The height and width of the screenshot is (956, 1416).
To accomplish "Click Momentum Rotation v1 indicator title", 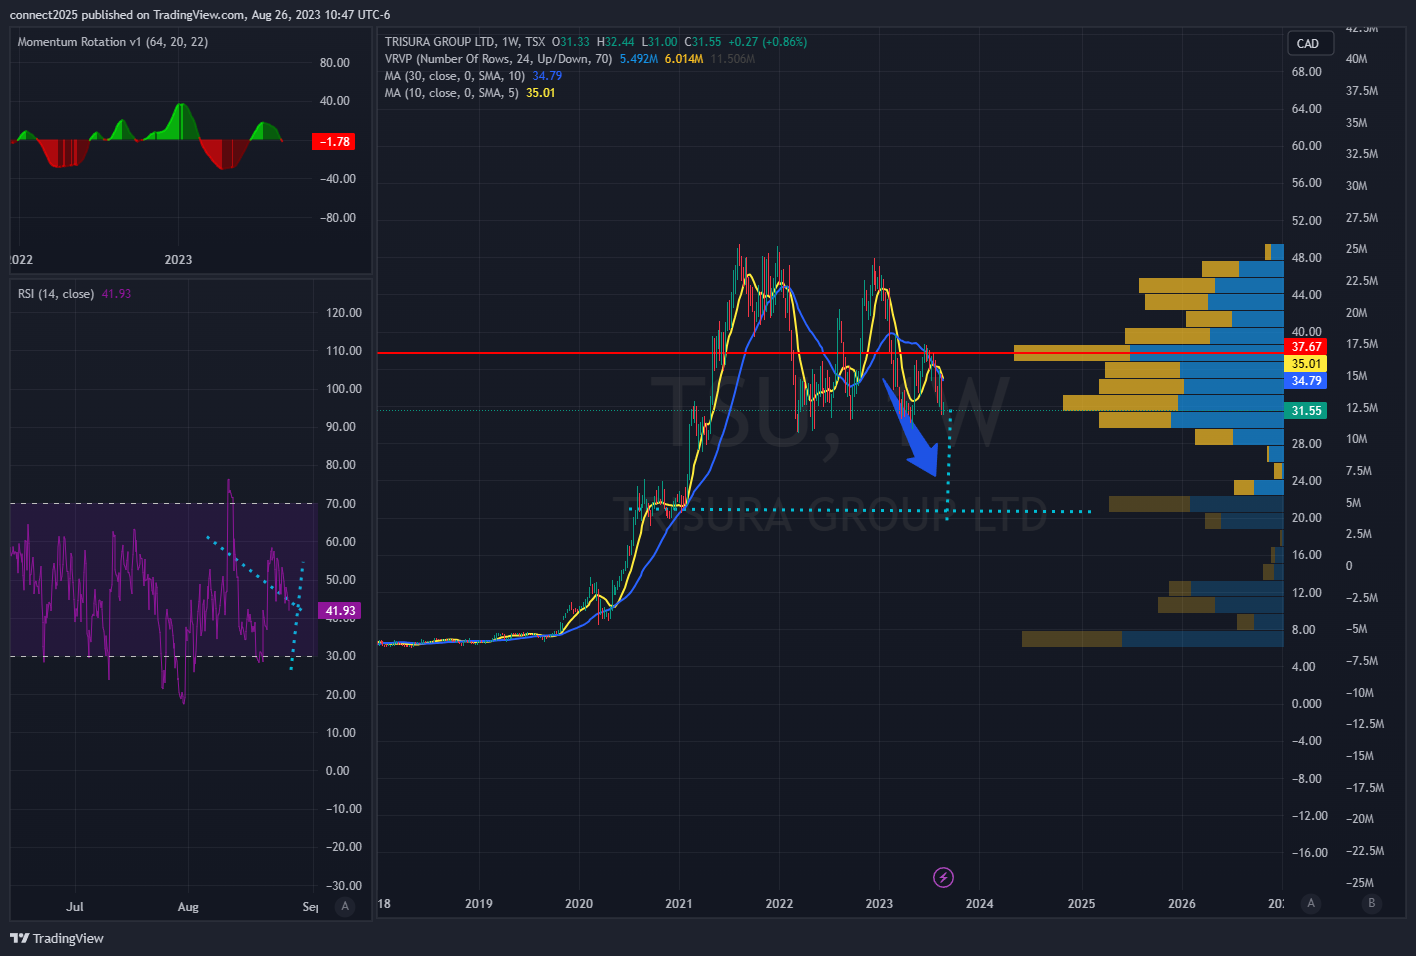I will coord(113,42).
